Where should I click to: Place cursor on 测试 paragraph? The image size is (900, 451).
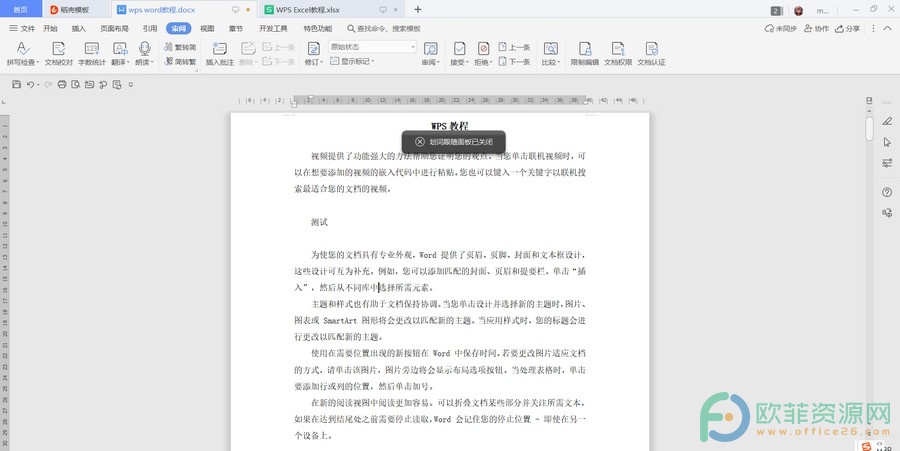(319, 222)
